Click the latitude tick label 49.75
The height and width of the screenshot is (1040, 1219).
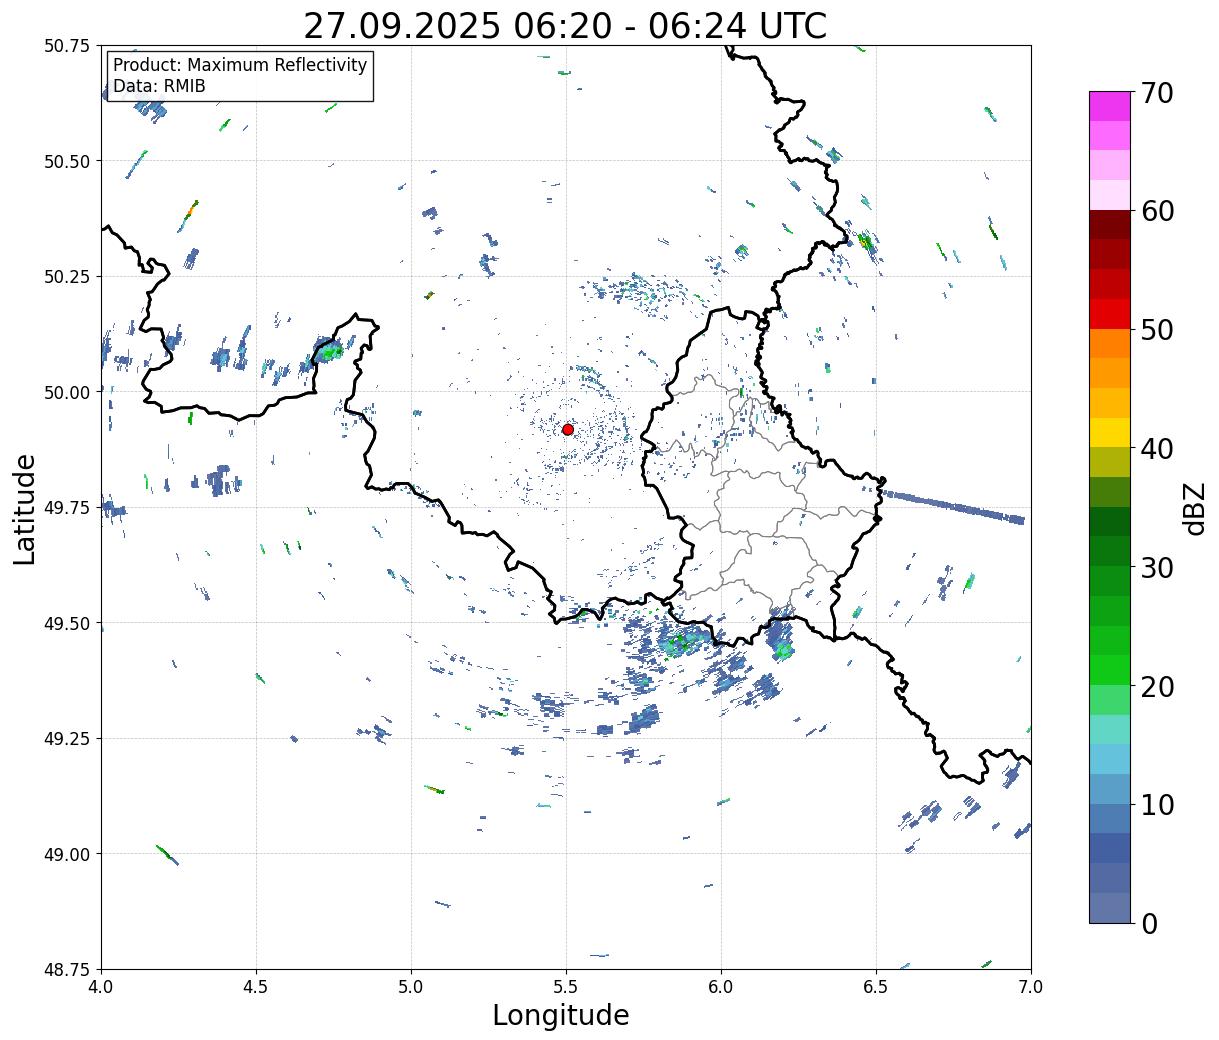[x=67, y=508]
